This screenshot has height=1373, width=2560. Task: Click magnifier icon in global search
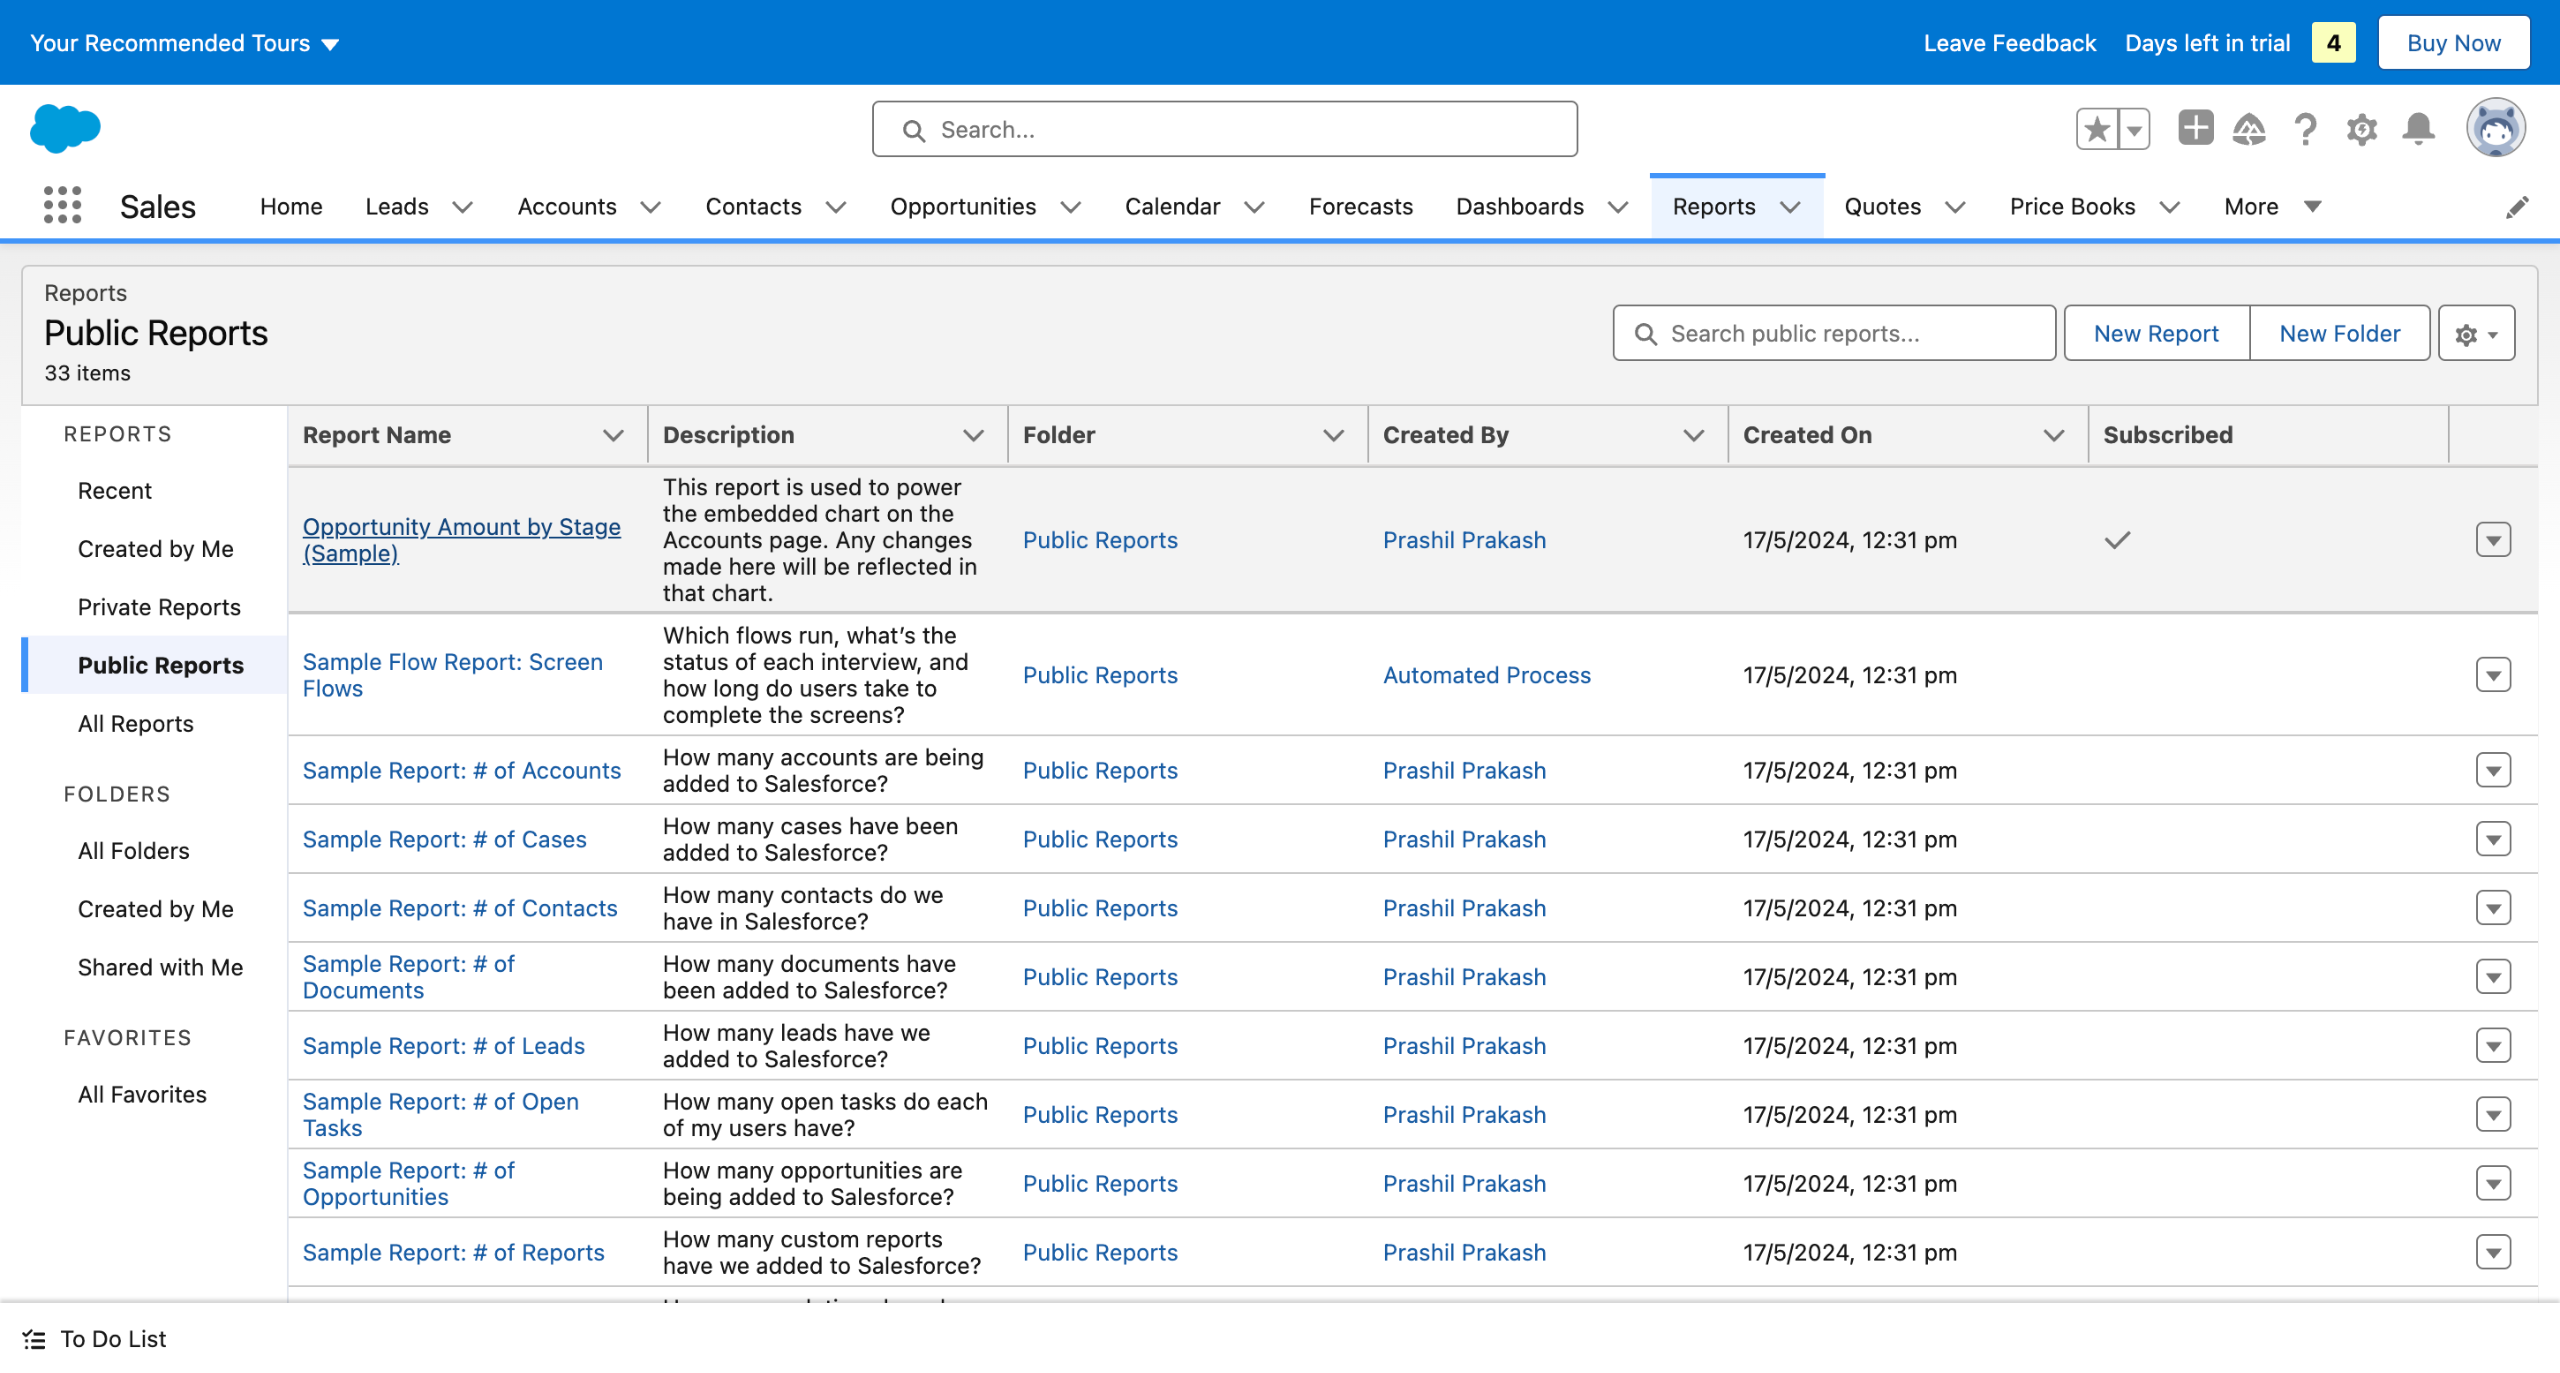point(913,130)
